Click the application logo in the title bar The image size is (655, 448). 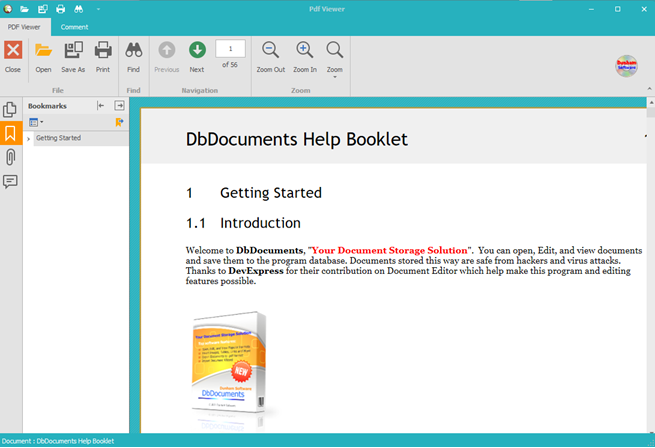(x=8, y=9)
